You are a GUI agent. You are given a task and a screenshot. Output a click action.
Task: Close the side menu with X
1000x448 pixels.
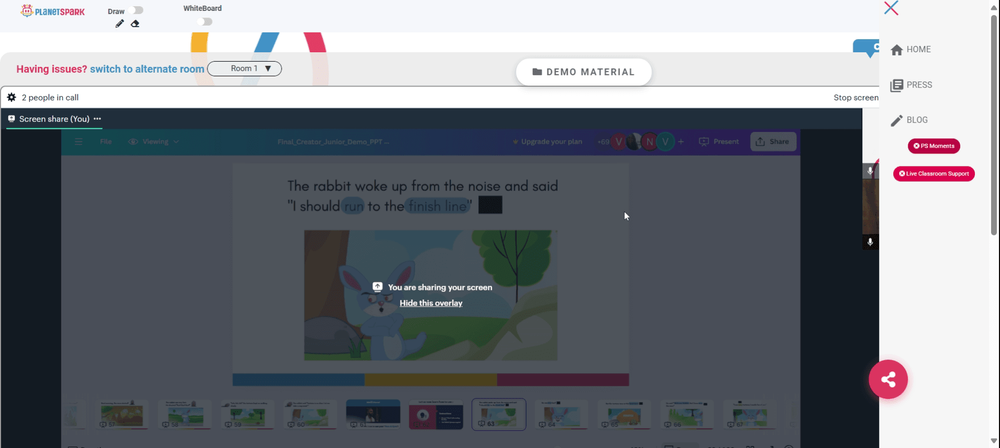[891, 8]
